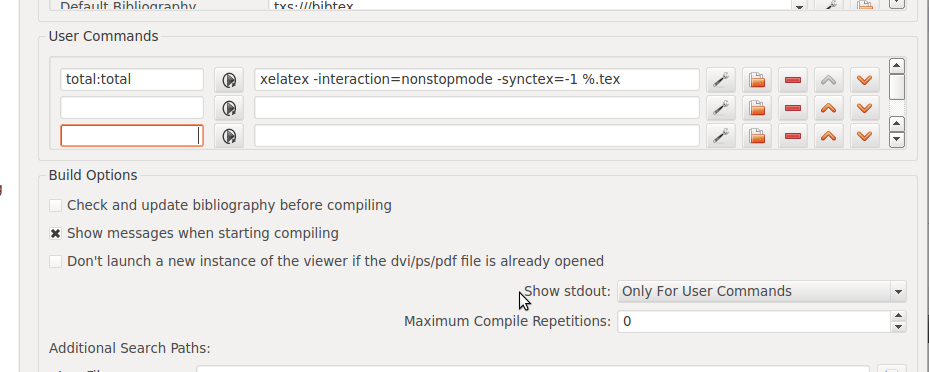Expand the Default Bibliography combo box arrow
Viewport: 929px width, 372px height.
800,7
